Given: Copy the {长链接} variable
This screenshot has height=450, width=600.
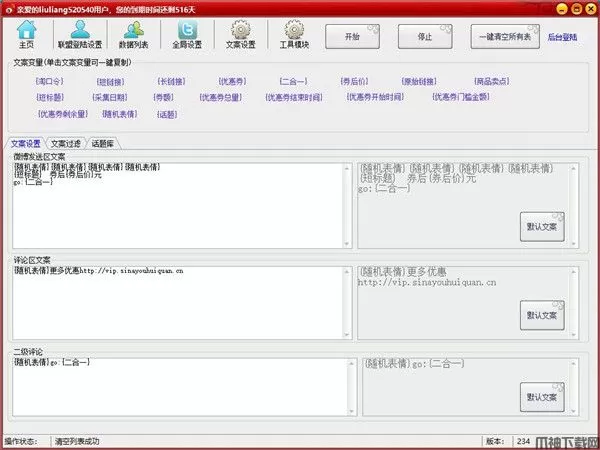Looking at the screenshot, I should [x=171, y=81].
